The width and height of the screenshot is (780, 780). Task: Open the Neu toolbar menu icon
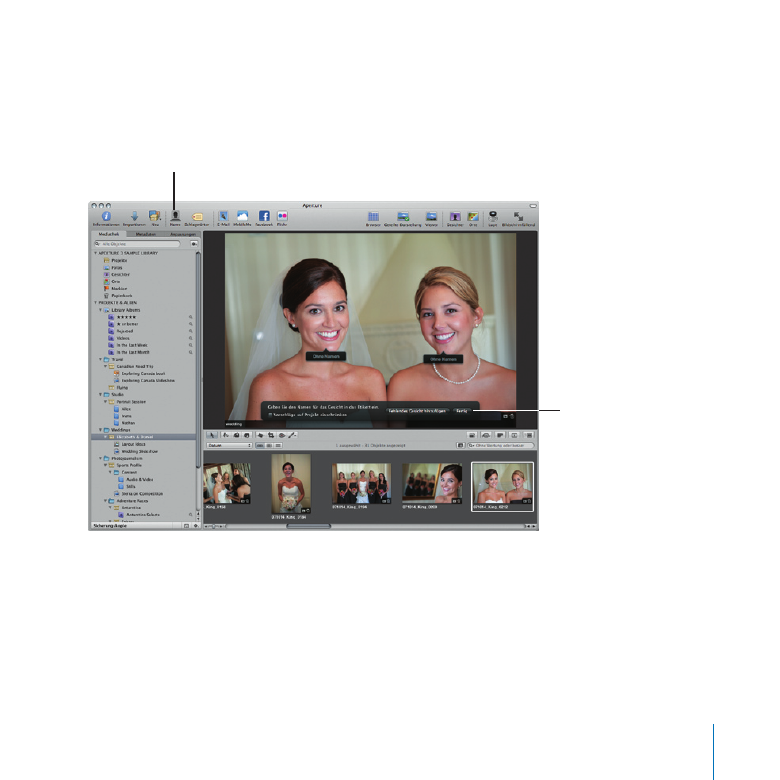(155, 216)
